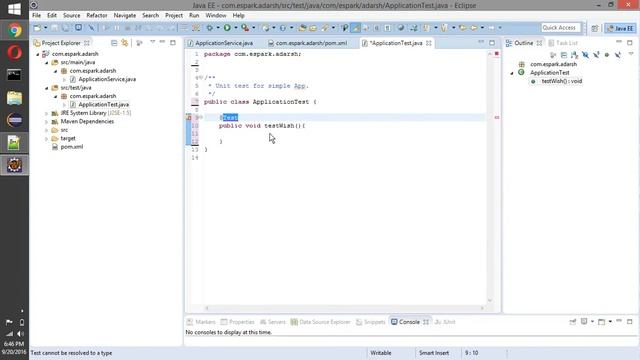Viewport: 640px width, 360px height.
Task: Open the JUnit tab
Action: coord(445,322)
